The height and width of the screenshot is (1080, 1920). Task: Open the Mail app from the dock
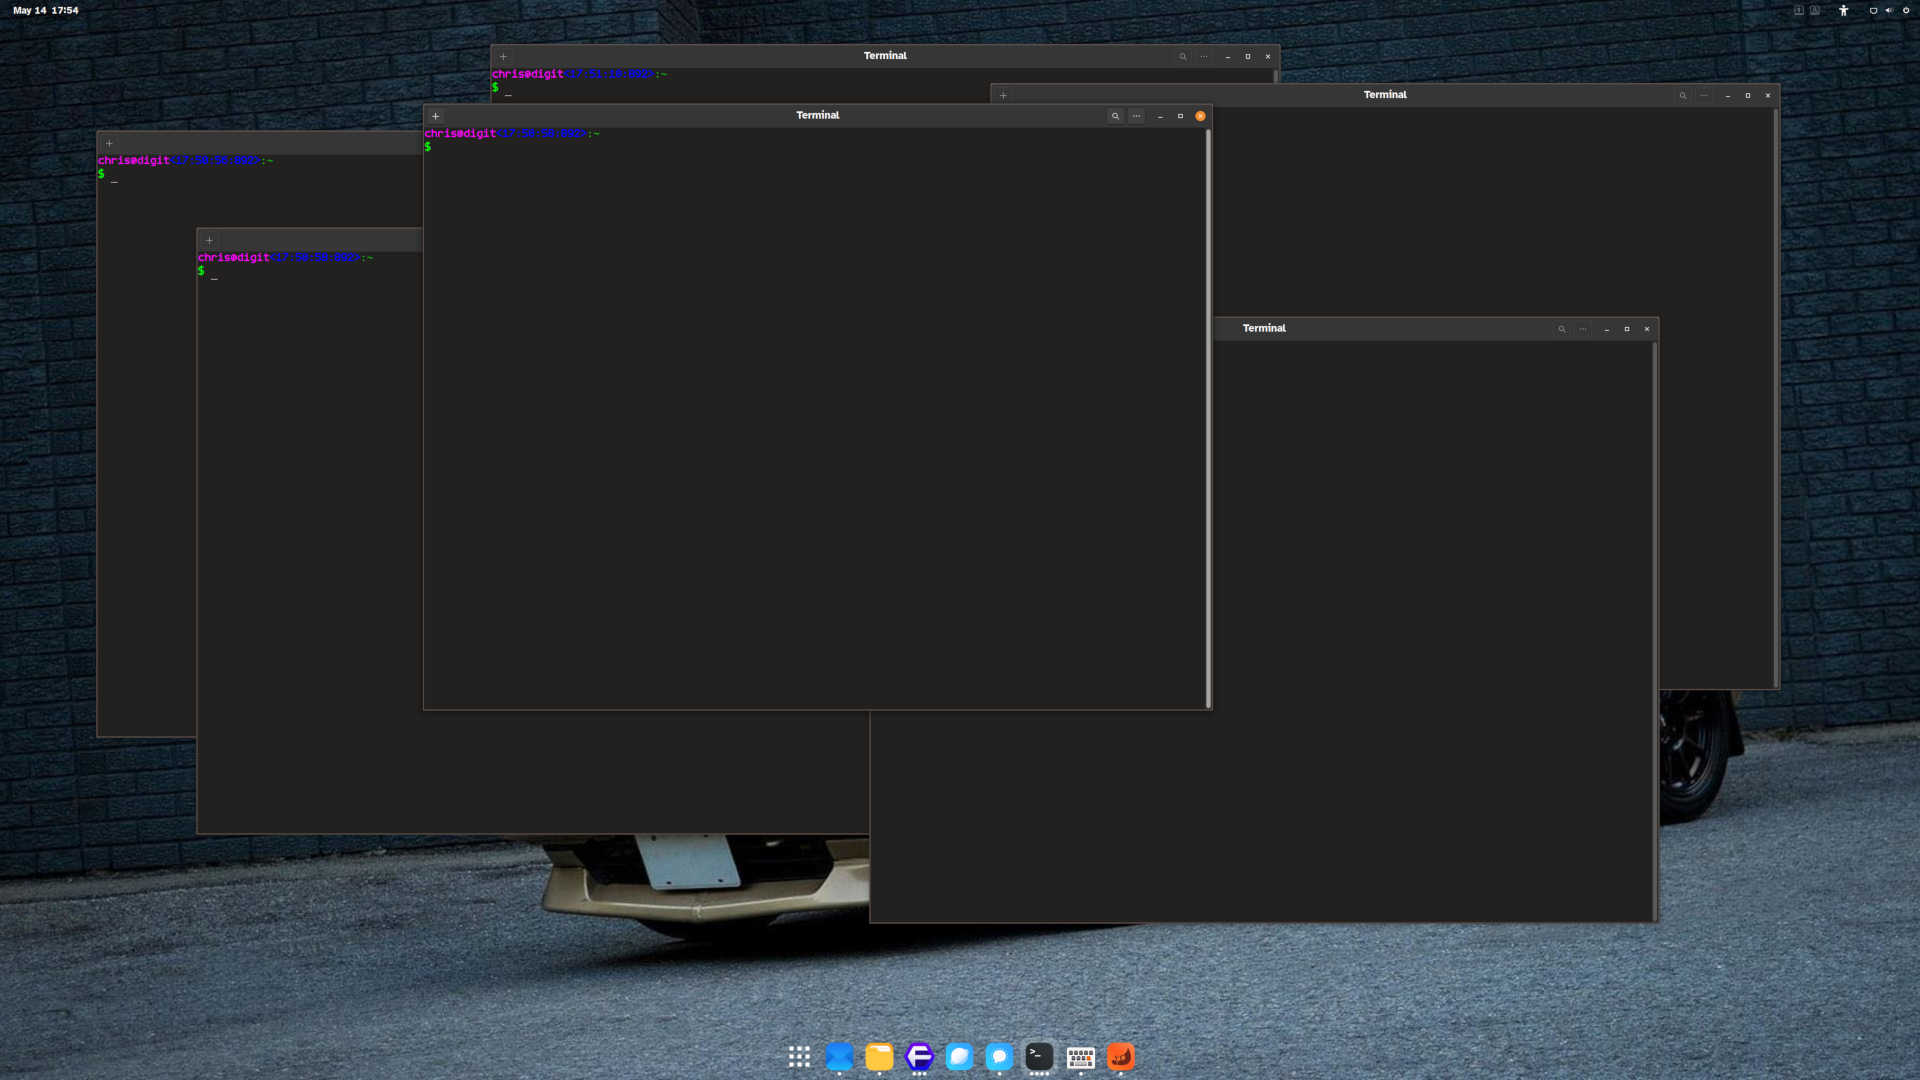(x=839, y=1057)
